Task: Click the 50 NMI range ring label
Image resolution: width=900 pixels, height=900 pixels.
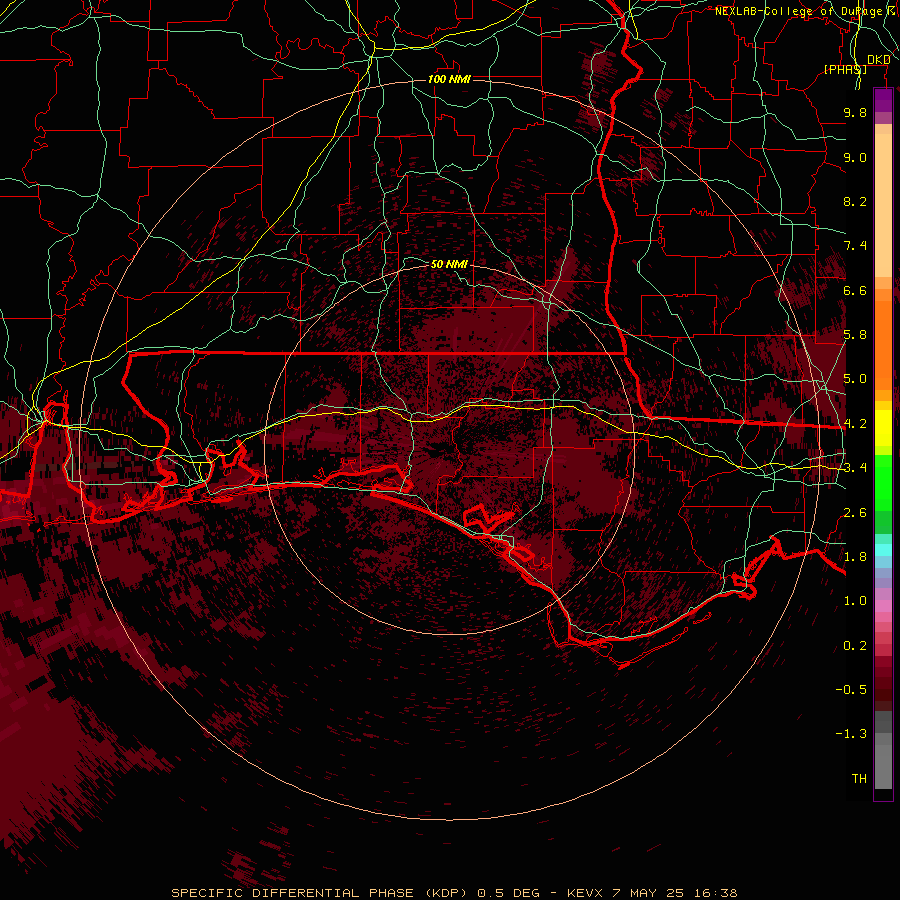Action: (449, 264)
